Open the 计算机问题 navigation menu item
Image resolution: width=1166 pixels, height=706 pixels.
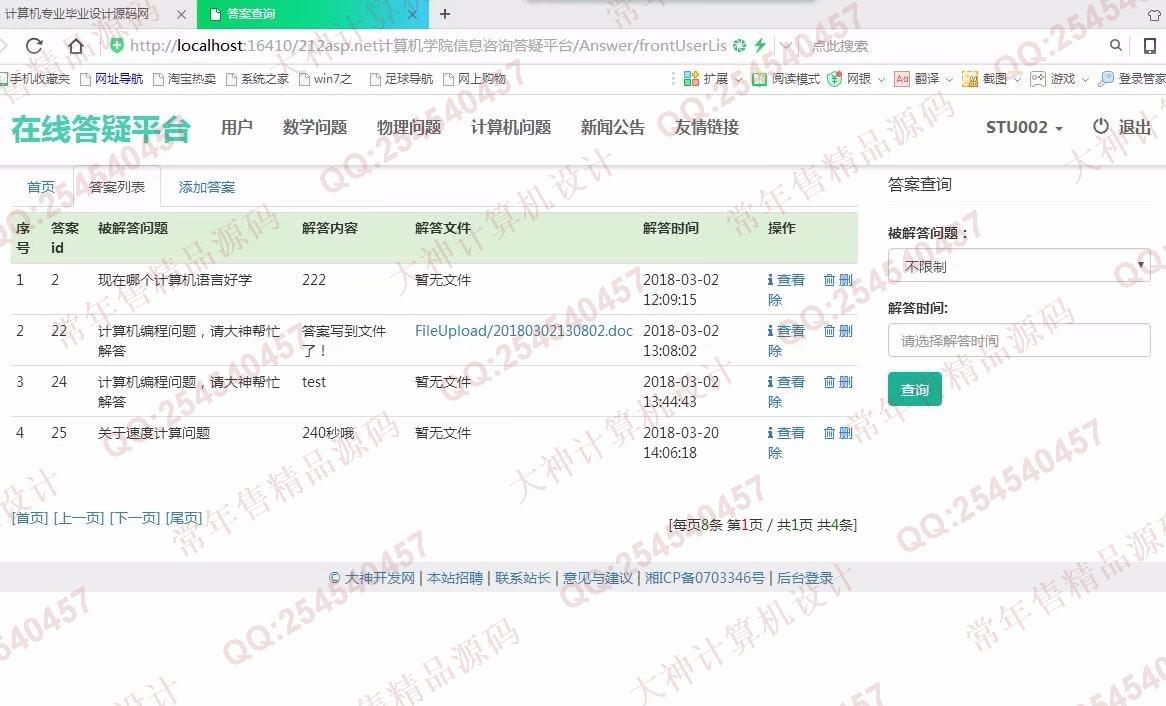[511, 128]
